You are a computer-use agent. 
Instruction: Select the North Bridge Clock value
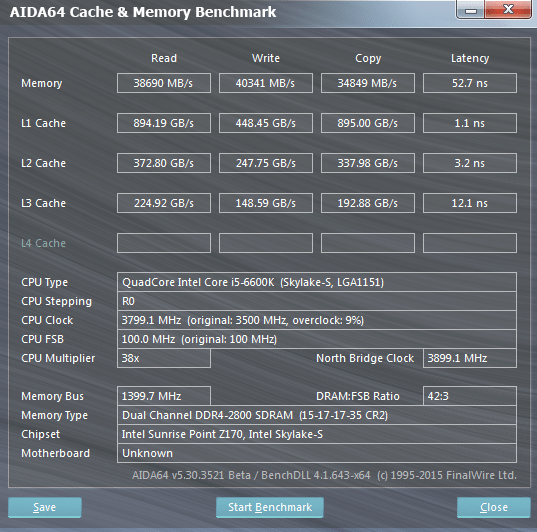click(470, 358)
